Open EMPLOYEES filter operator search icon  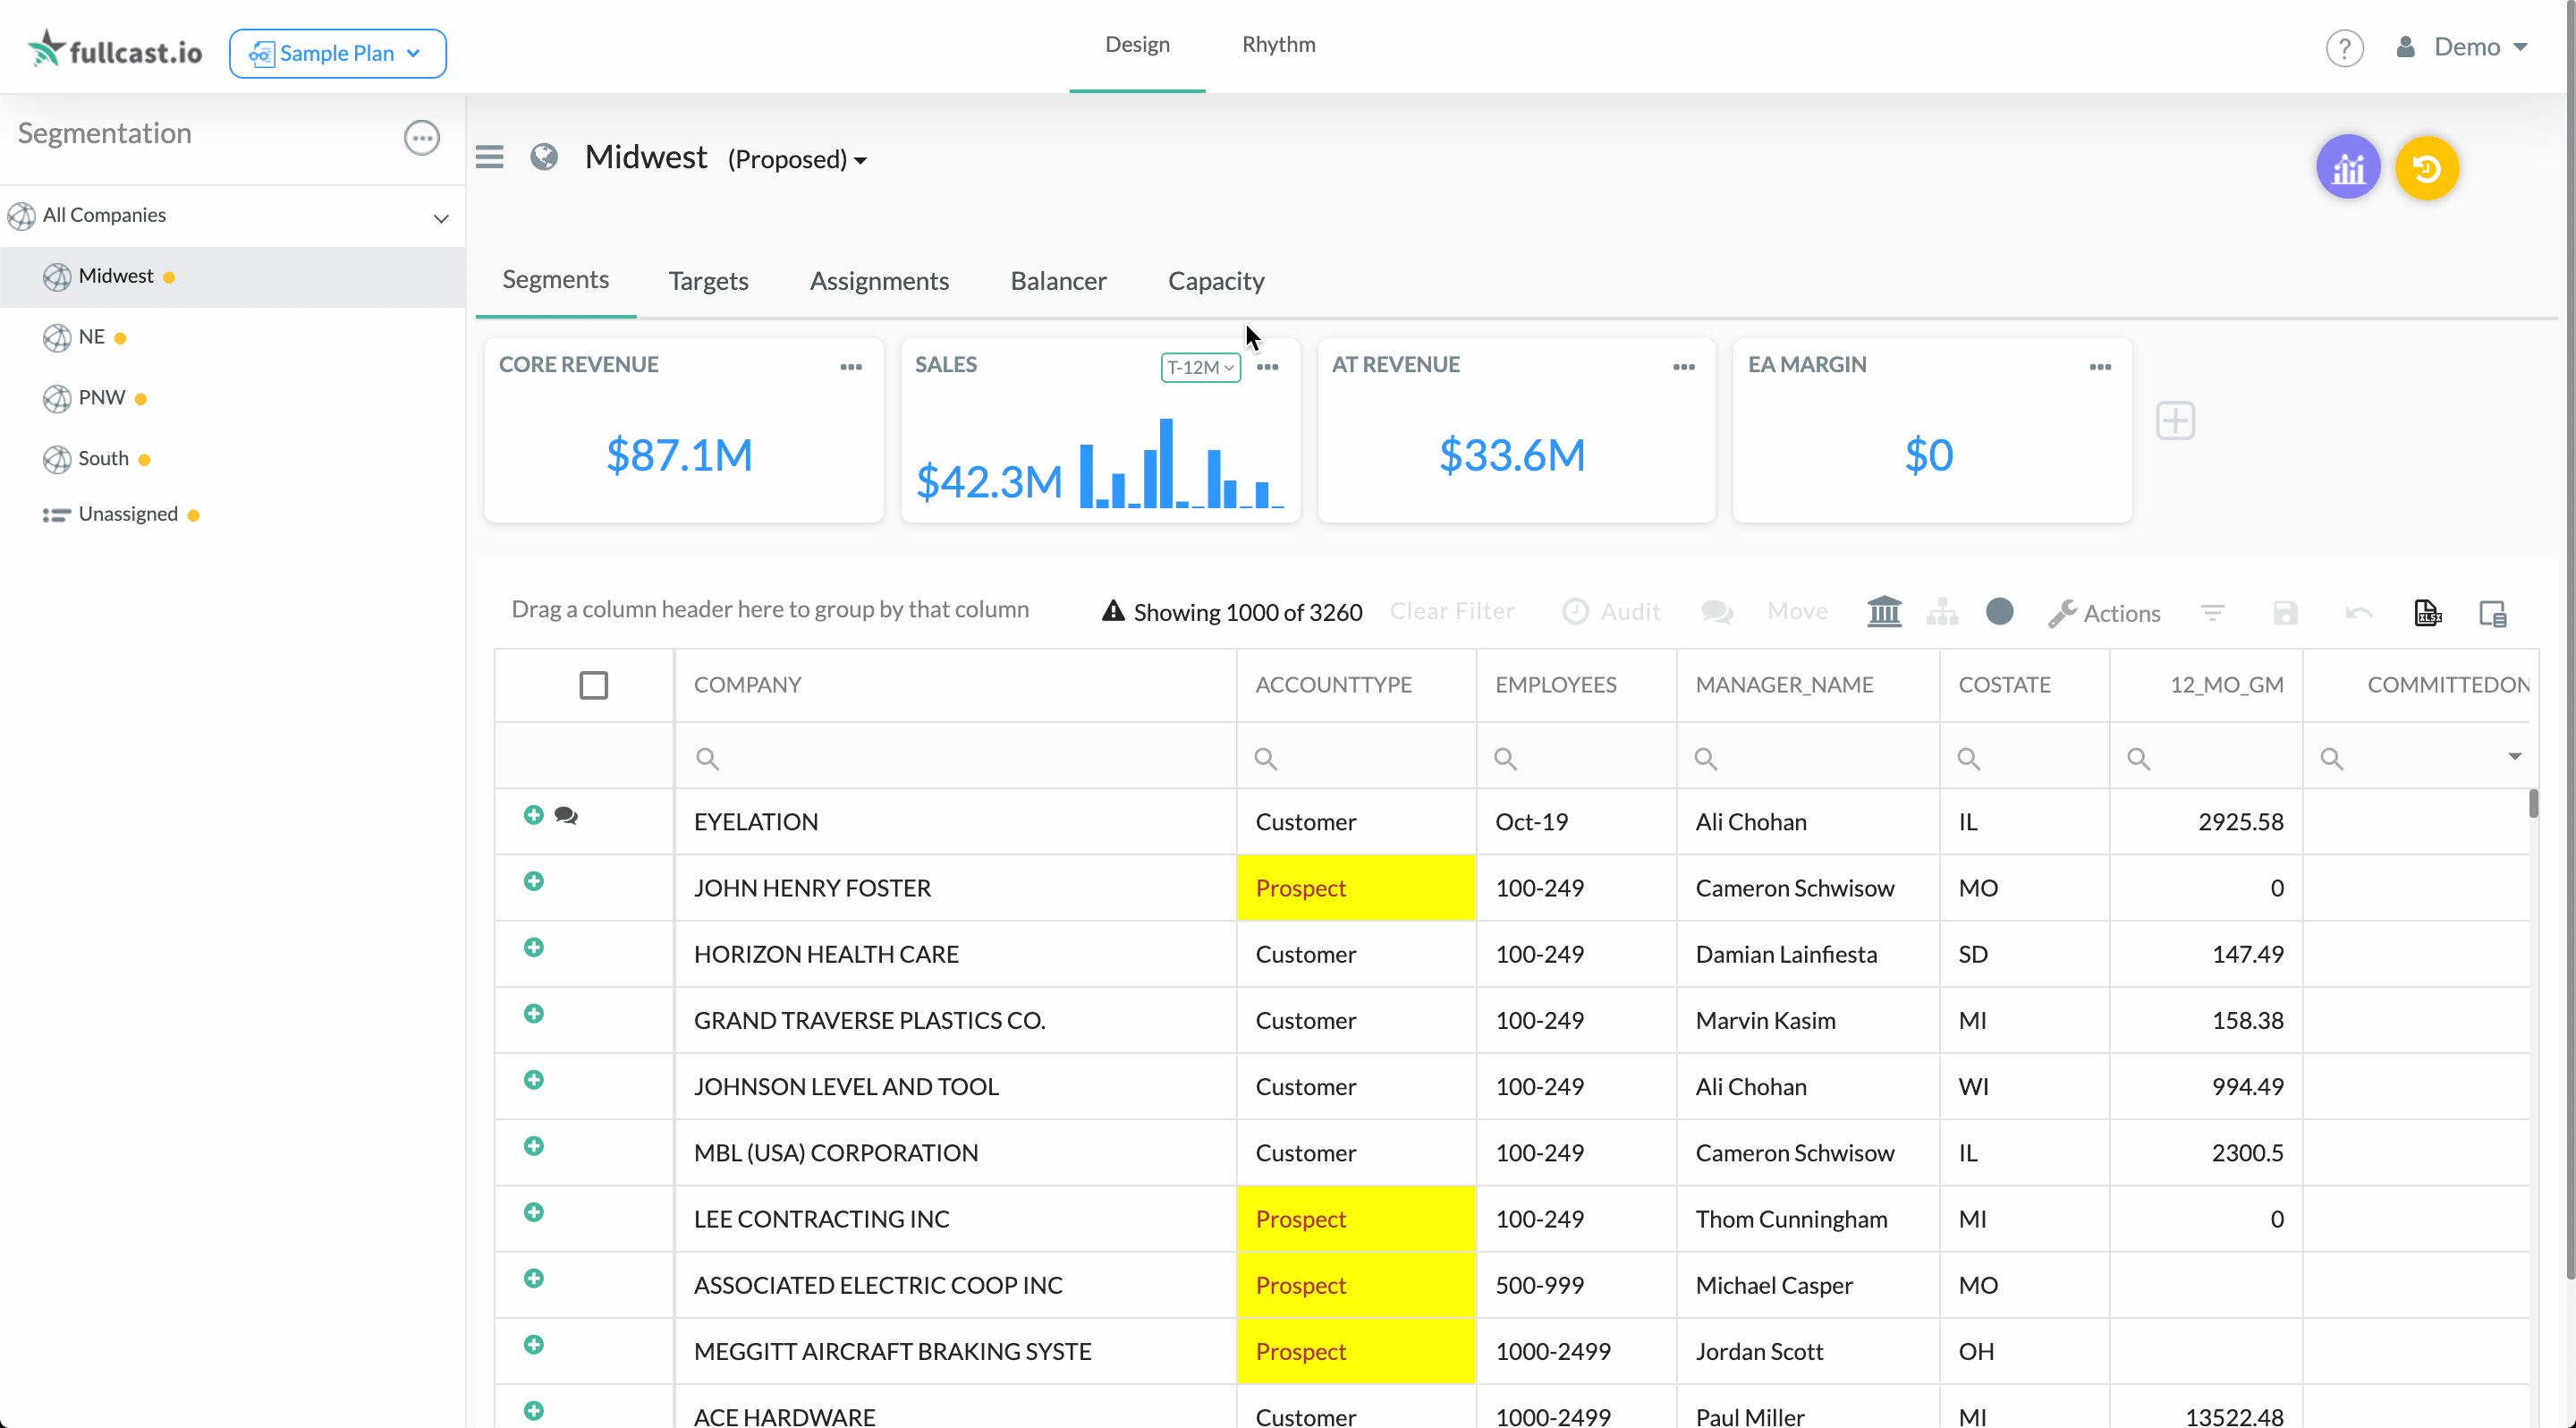tap(1505, 758)
